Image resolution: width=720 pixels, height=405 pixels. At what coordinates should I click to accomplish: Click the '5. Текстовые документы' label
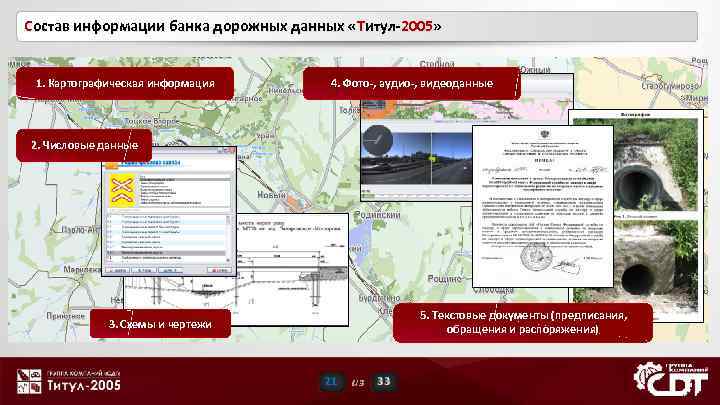coord(523,322)
